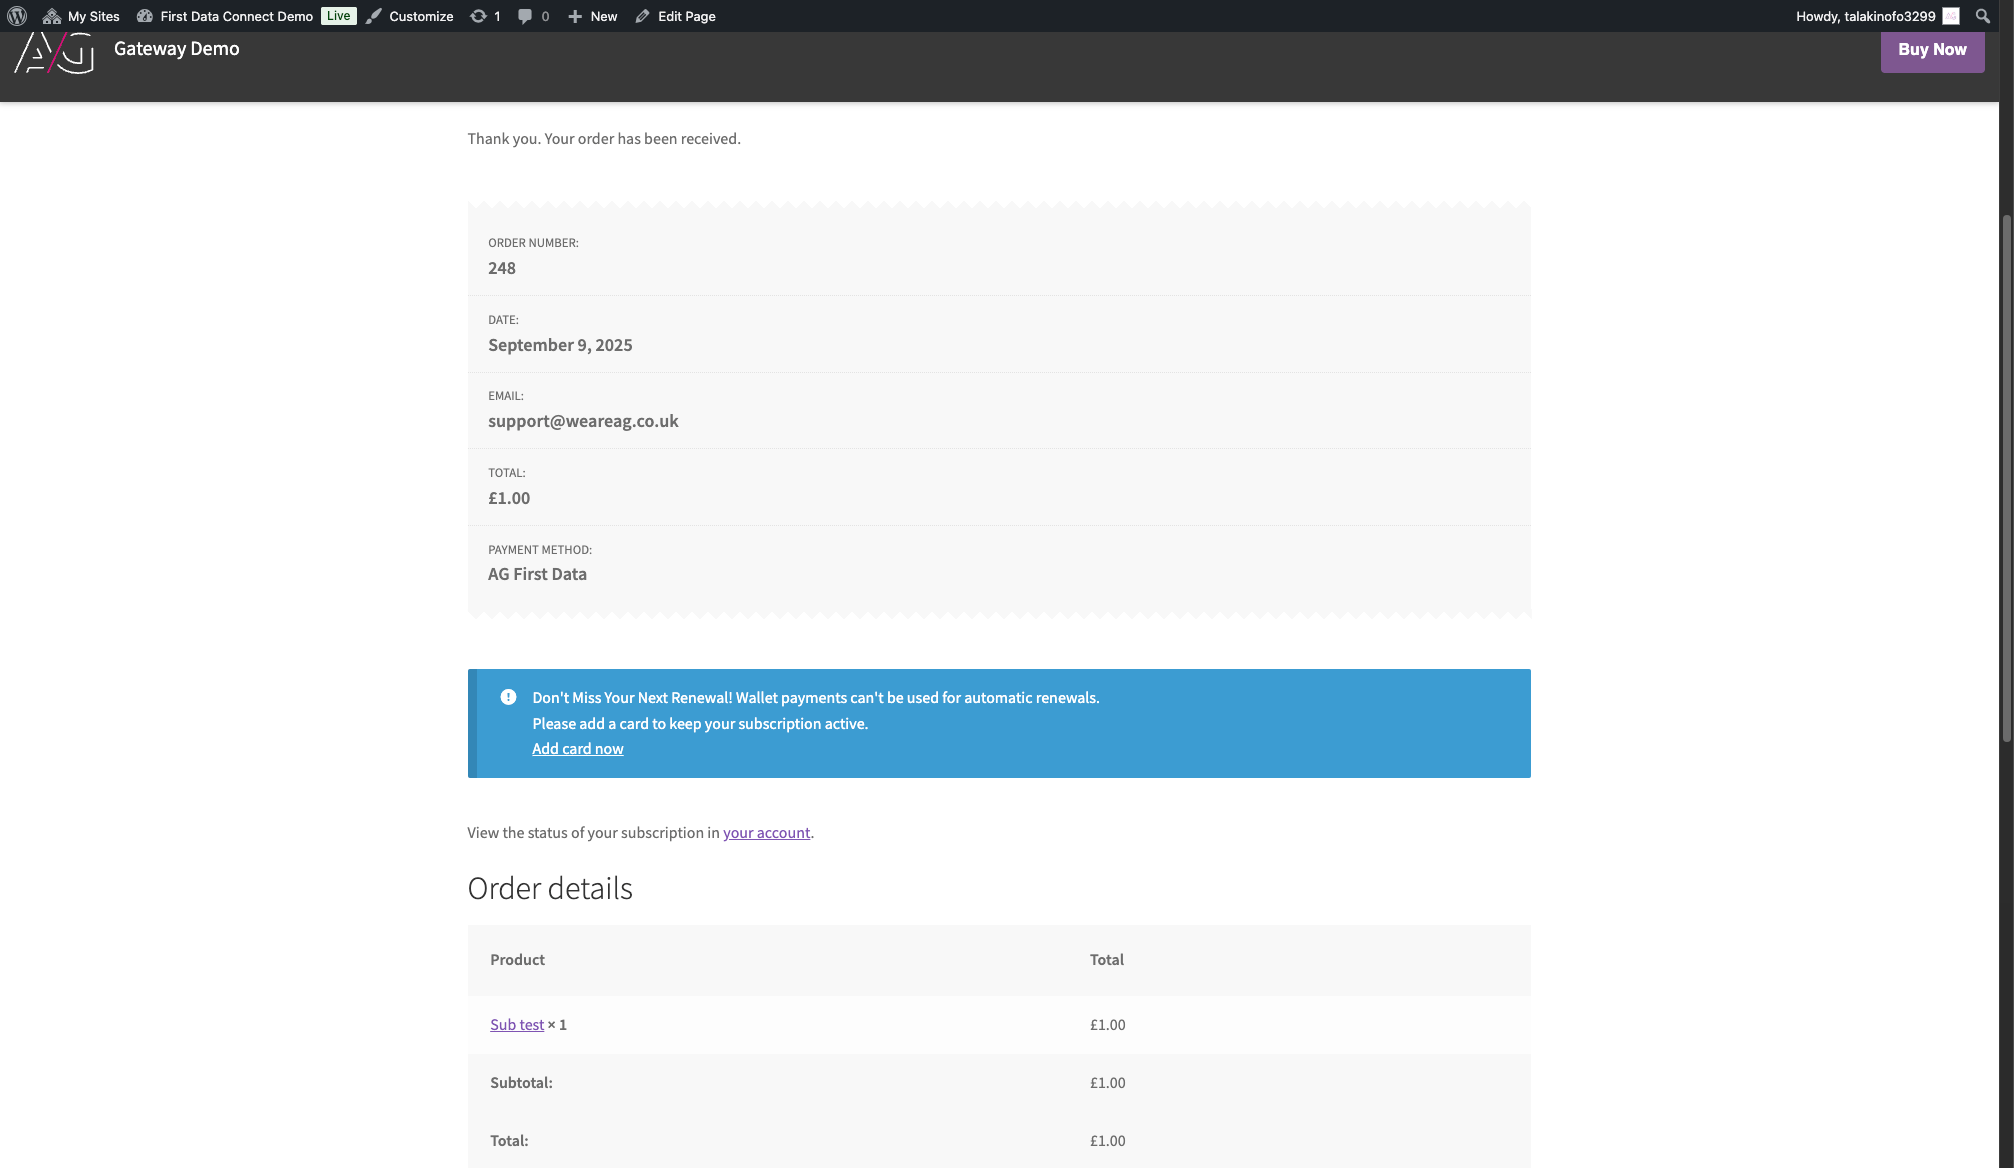Click the updates refresh icon
The height and width of the screenshot is (1168, 2014).
(x=479, y=16)
